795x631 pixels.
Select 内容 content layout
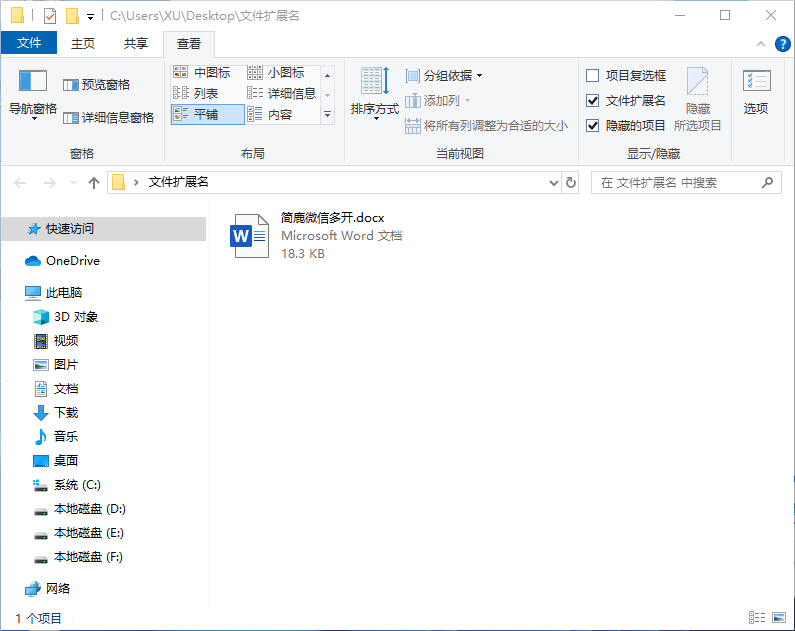point(270,115)
